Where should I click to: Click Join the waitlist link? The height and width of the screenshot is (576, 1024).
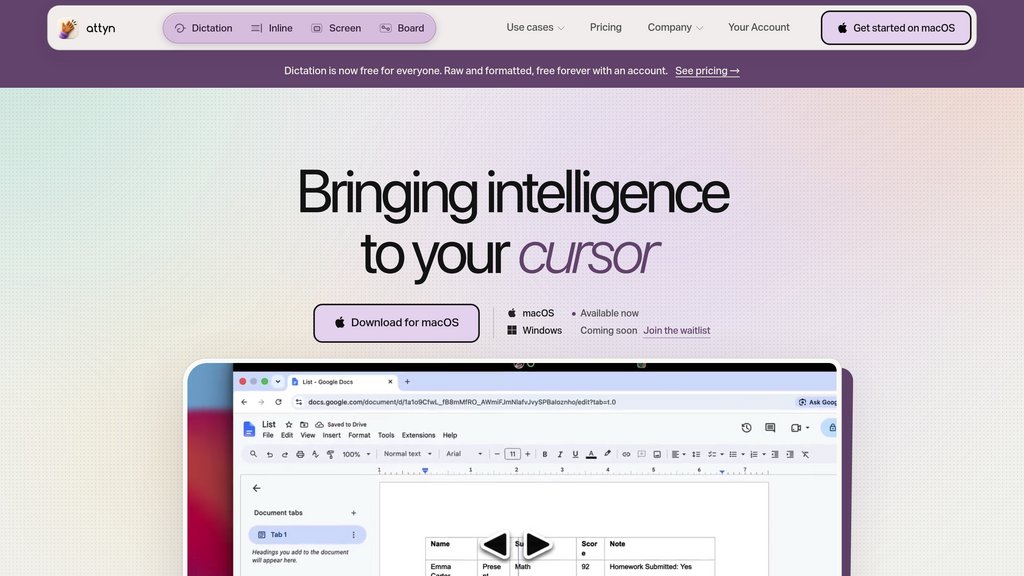click(x=677, y=330)
